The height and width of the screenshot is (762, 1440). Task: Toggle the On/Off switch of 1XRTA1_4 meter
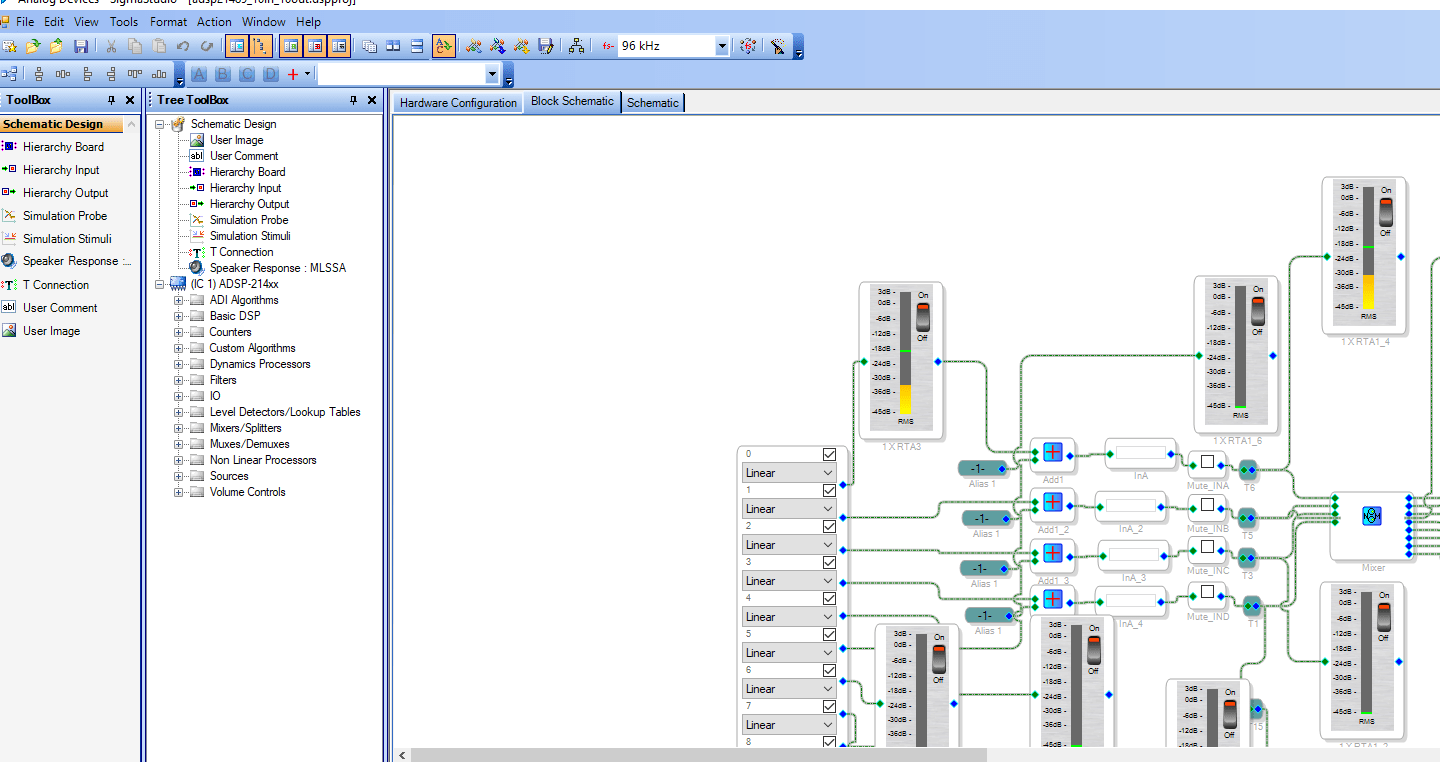(x=1385, y=212)
